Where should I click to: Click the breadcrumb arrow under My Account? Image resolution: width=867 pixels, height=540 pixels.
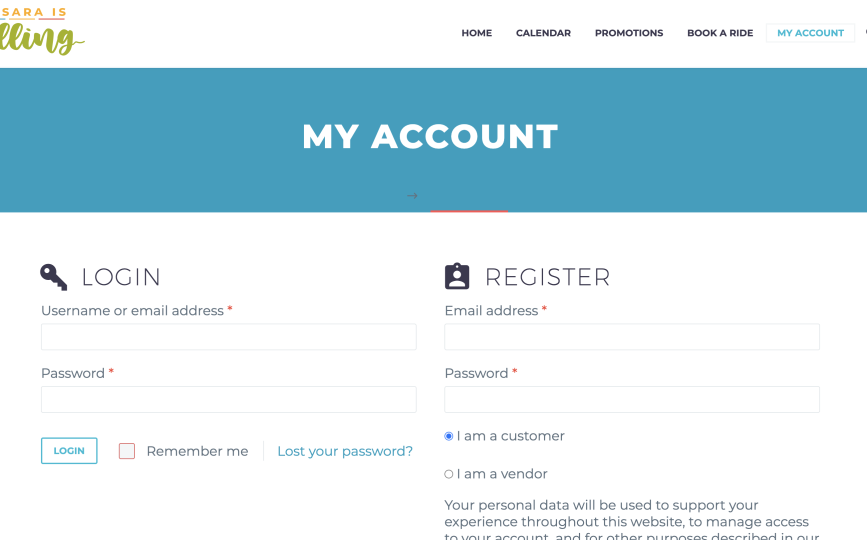412,196
